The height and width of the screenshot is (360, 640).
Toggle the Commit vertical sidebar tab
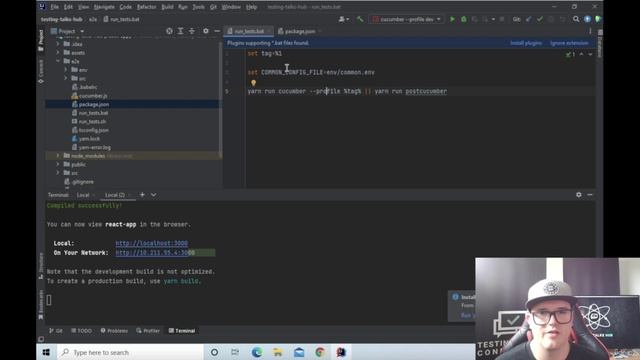41,71
